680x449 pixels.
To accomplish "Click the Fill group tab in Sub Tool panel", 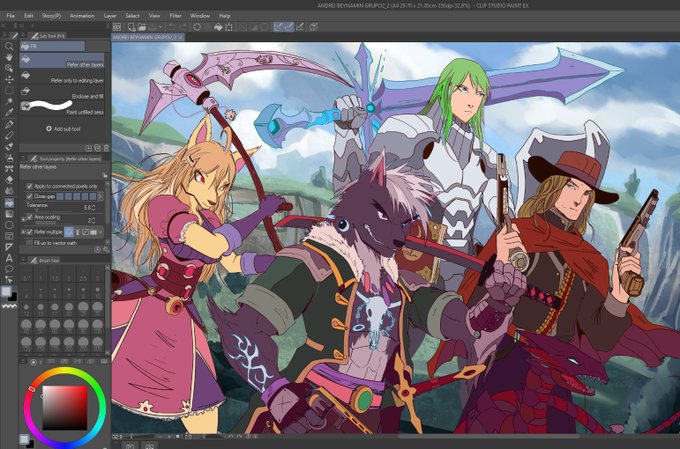I will pos(52,46).
